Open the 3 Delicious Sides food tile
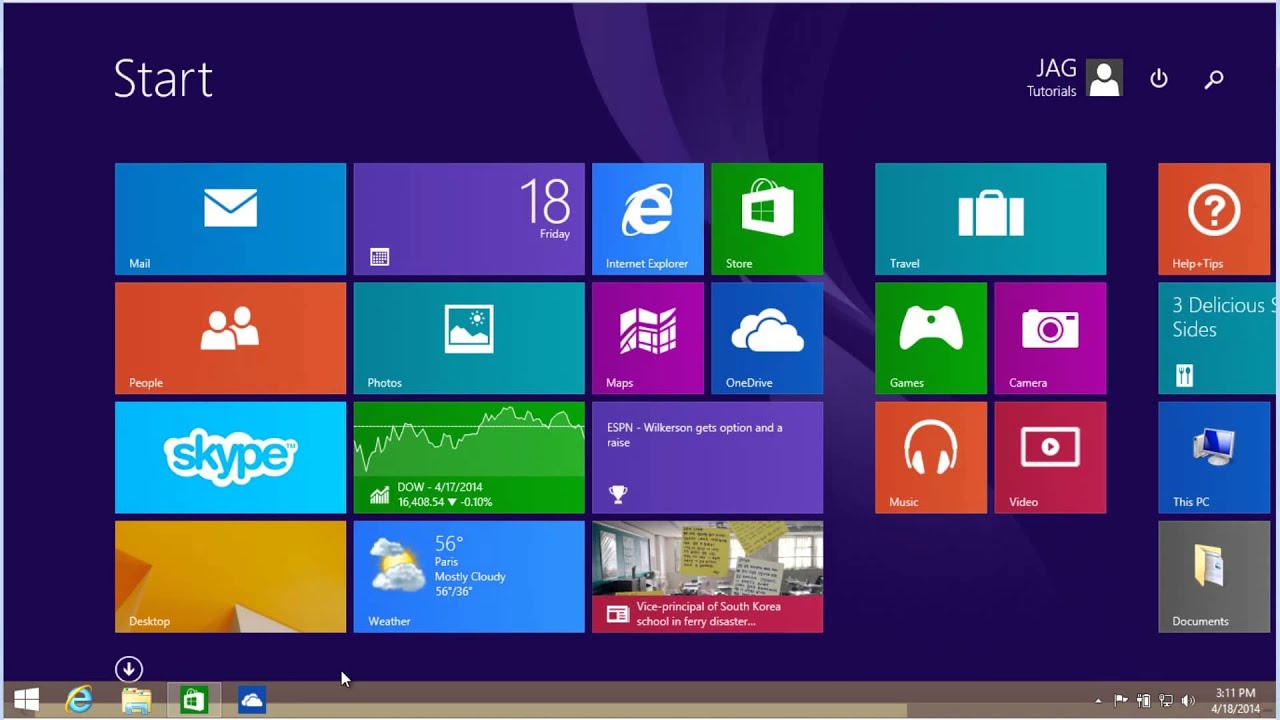The height and width of the screenshot is (720, 1280). pyautogui.click(x=1219, y=338)
